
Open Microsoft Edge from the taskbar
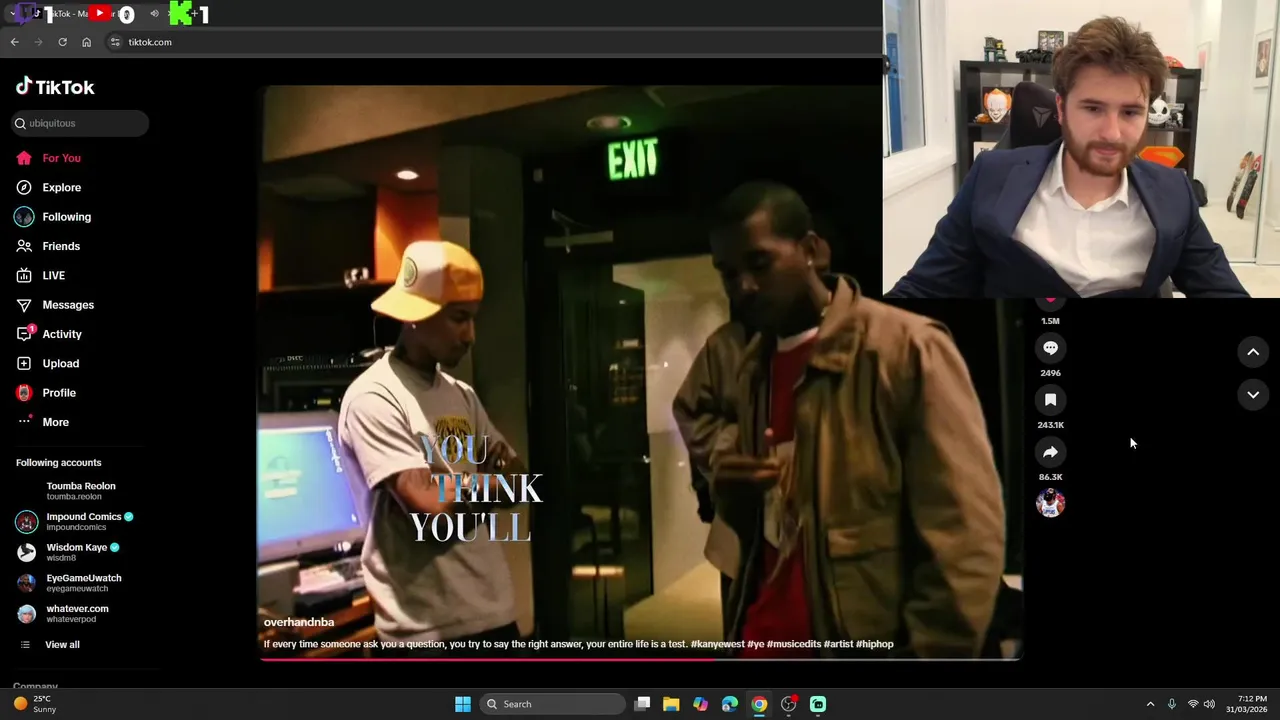click(x=730, y=704)
